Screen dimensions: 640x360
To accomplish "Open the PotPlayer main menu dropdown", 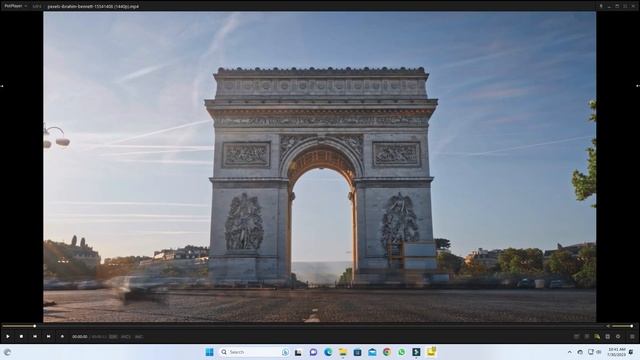I will coord(16,6).
